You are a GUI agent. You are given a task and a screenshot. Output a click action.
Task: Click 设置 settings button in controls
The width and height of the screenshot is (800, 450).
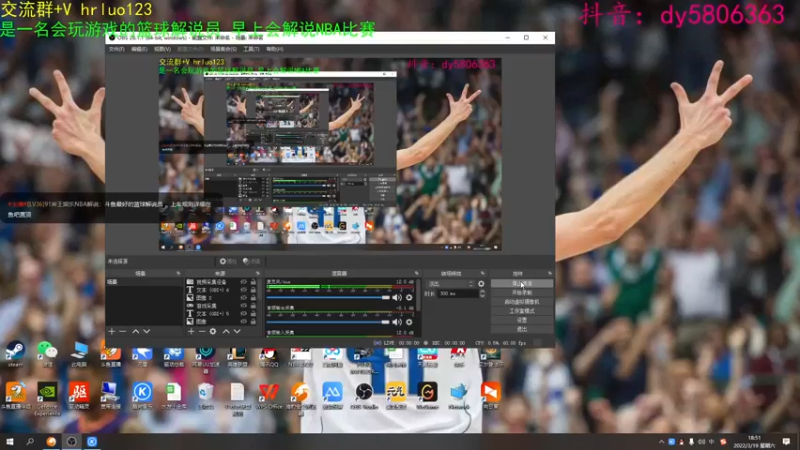[x=521, y=320]
